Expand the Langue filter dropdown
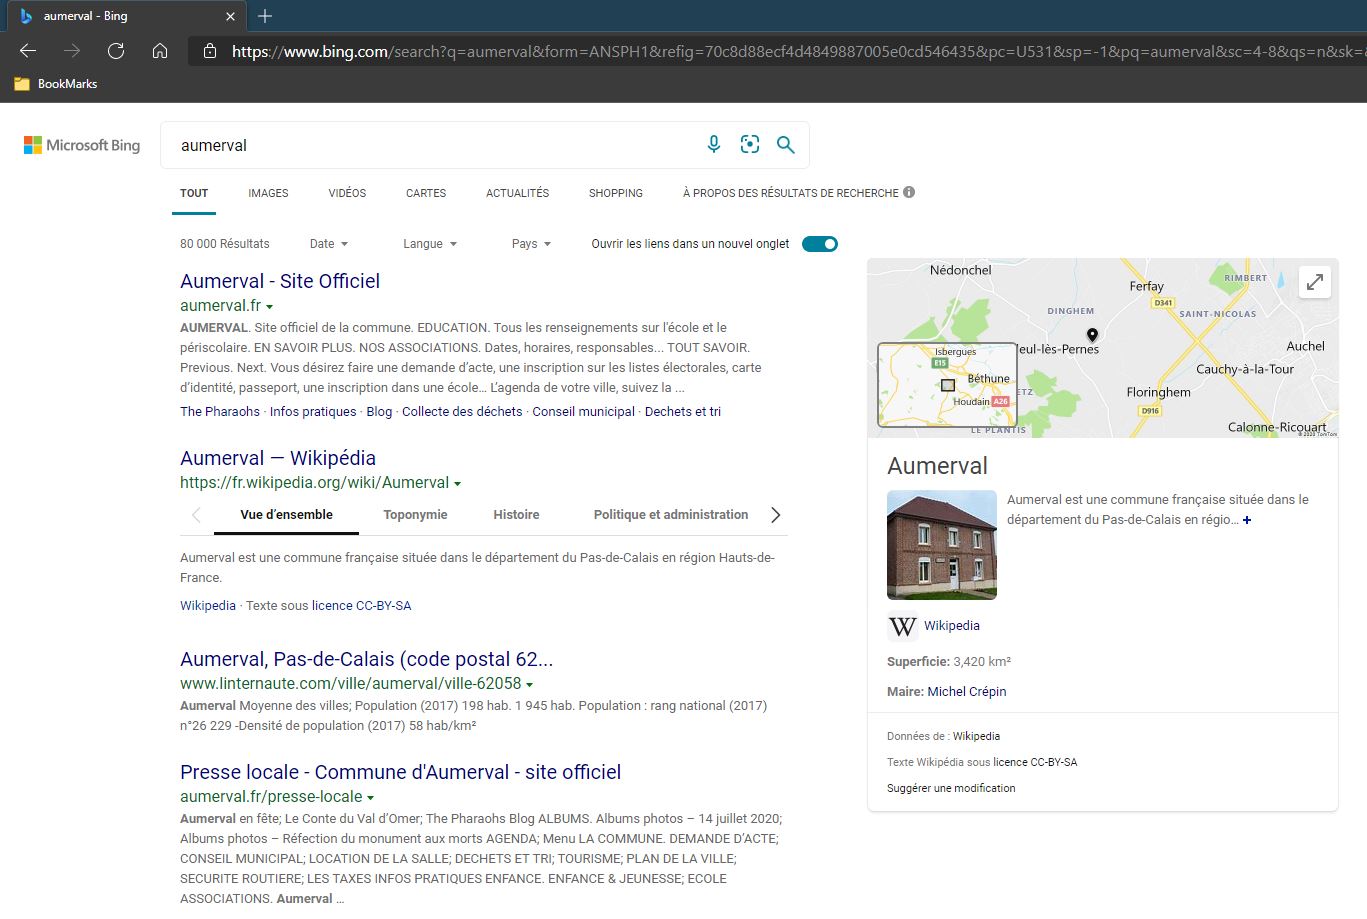 (430, 244)
